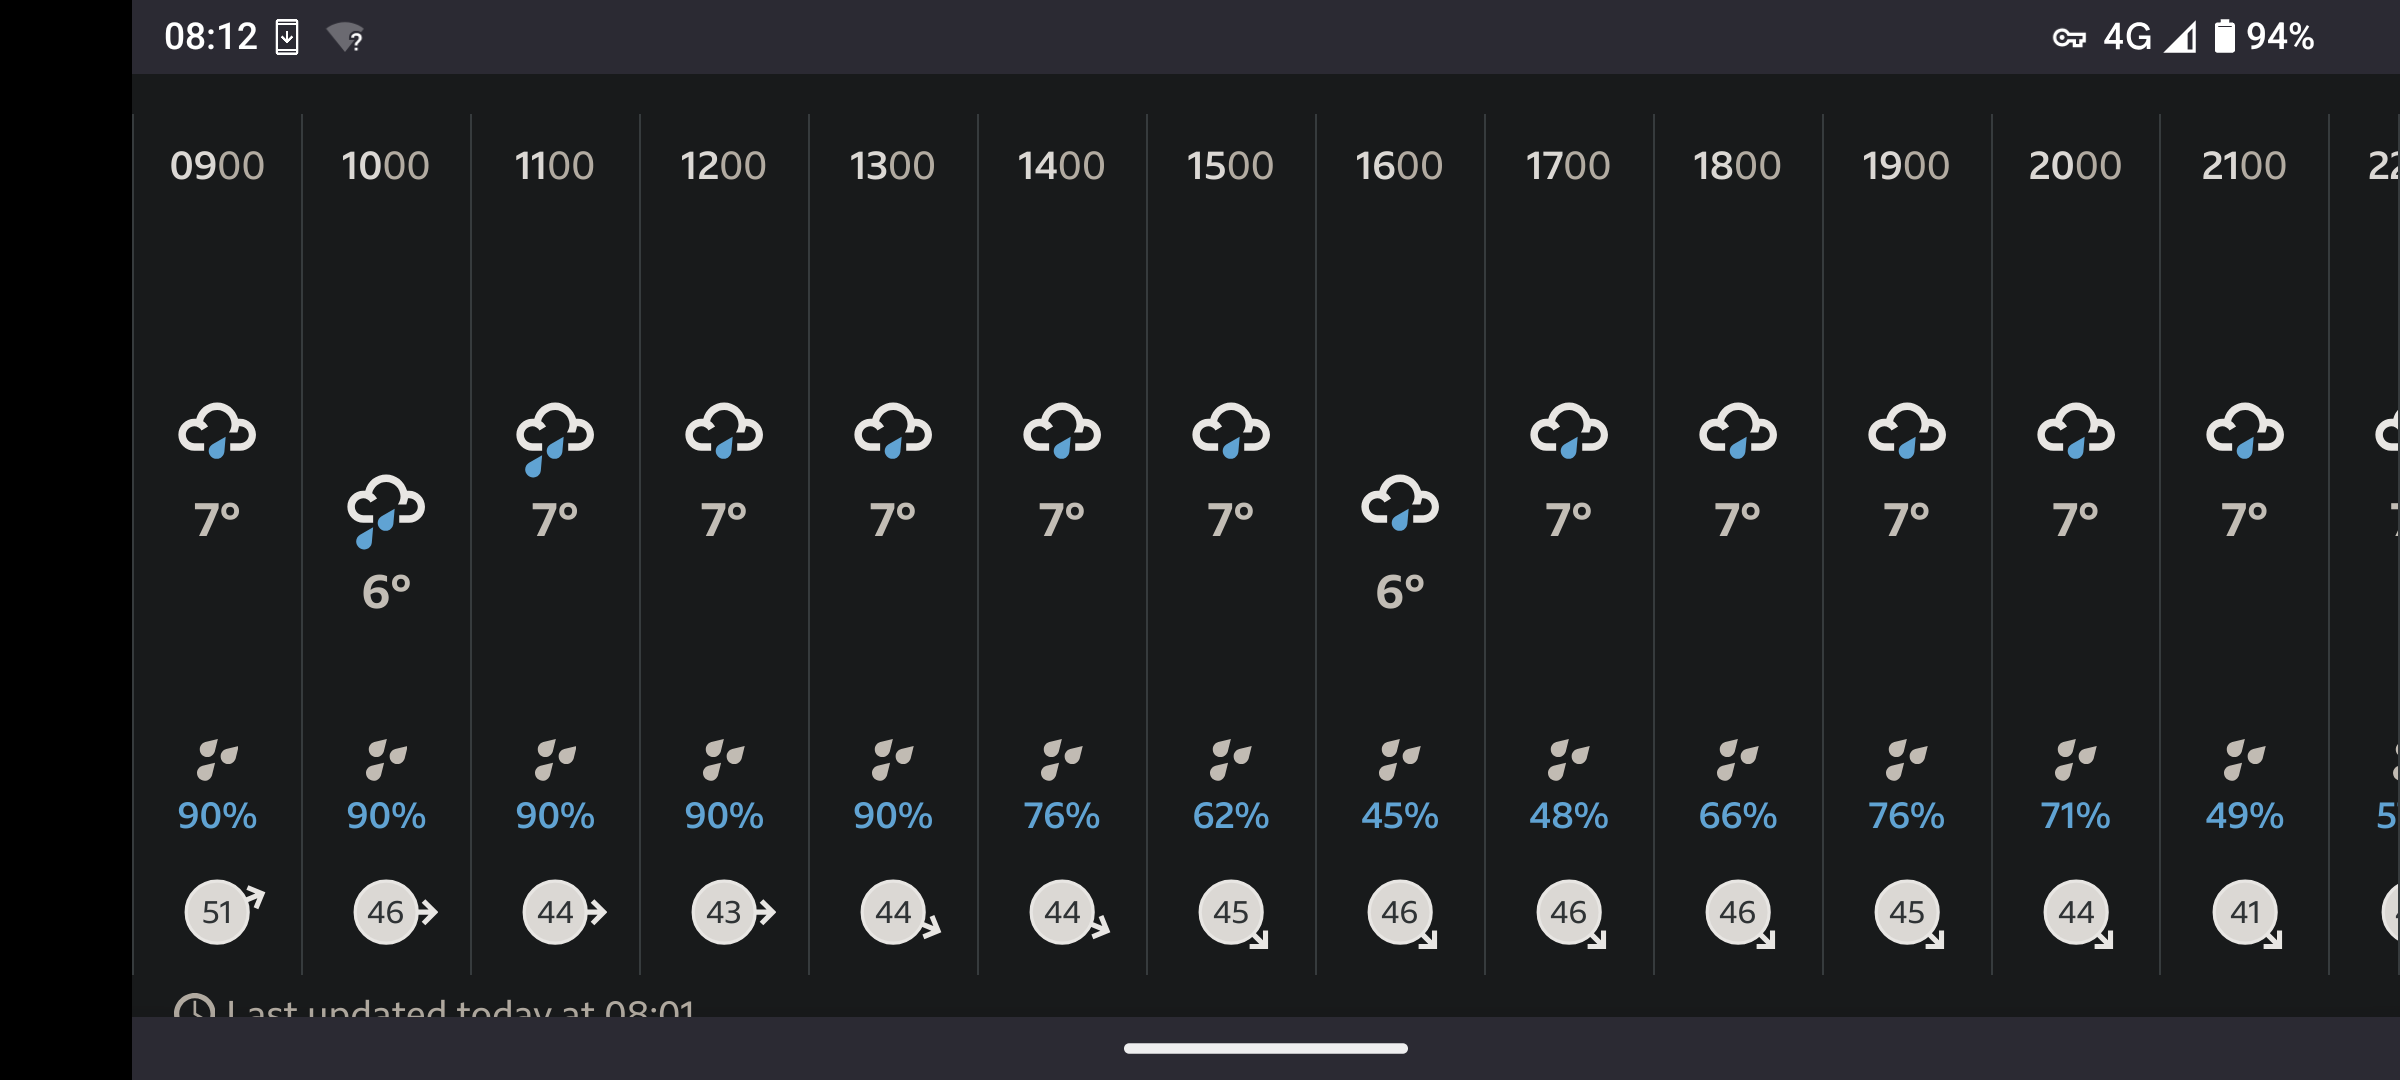Tap the home gesture bar
This screenshot has width=2400, height=1080.
(x=1265, y=1048)
